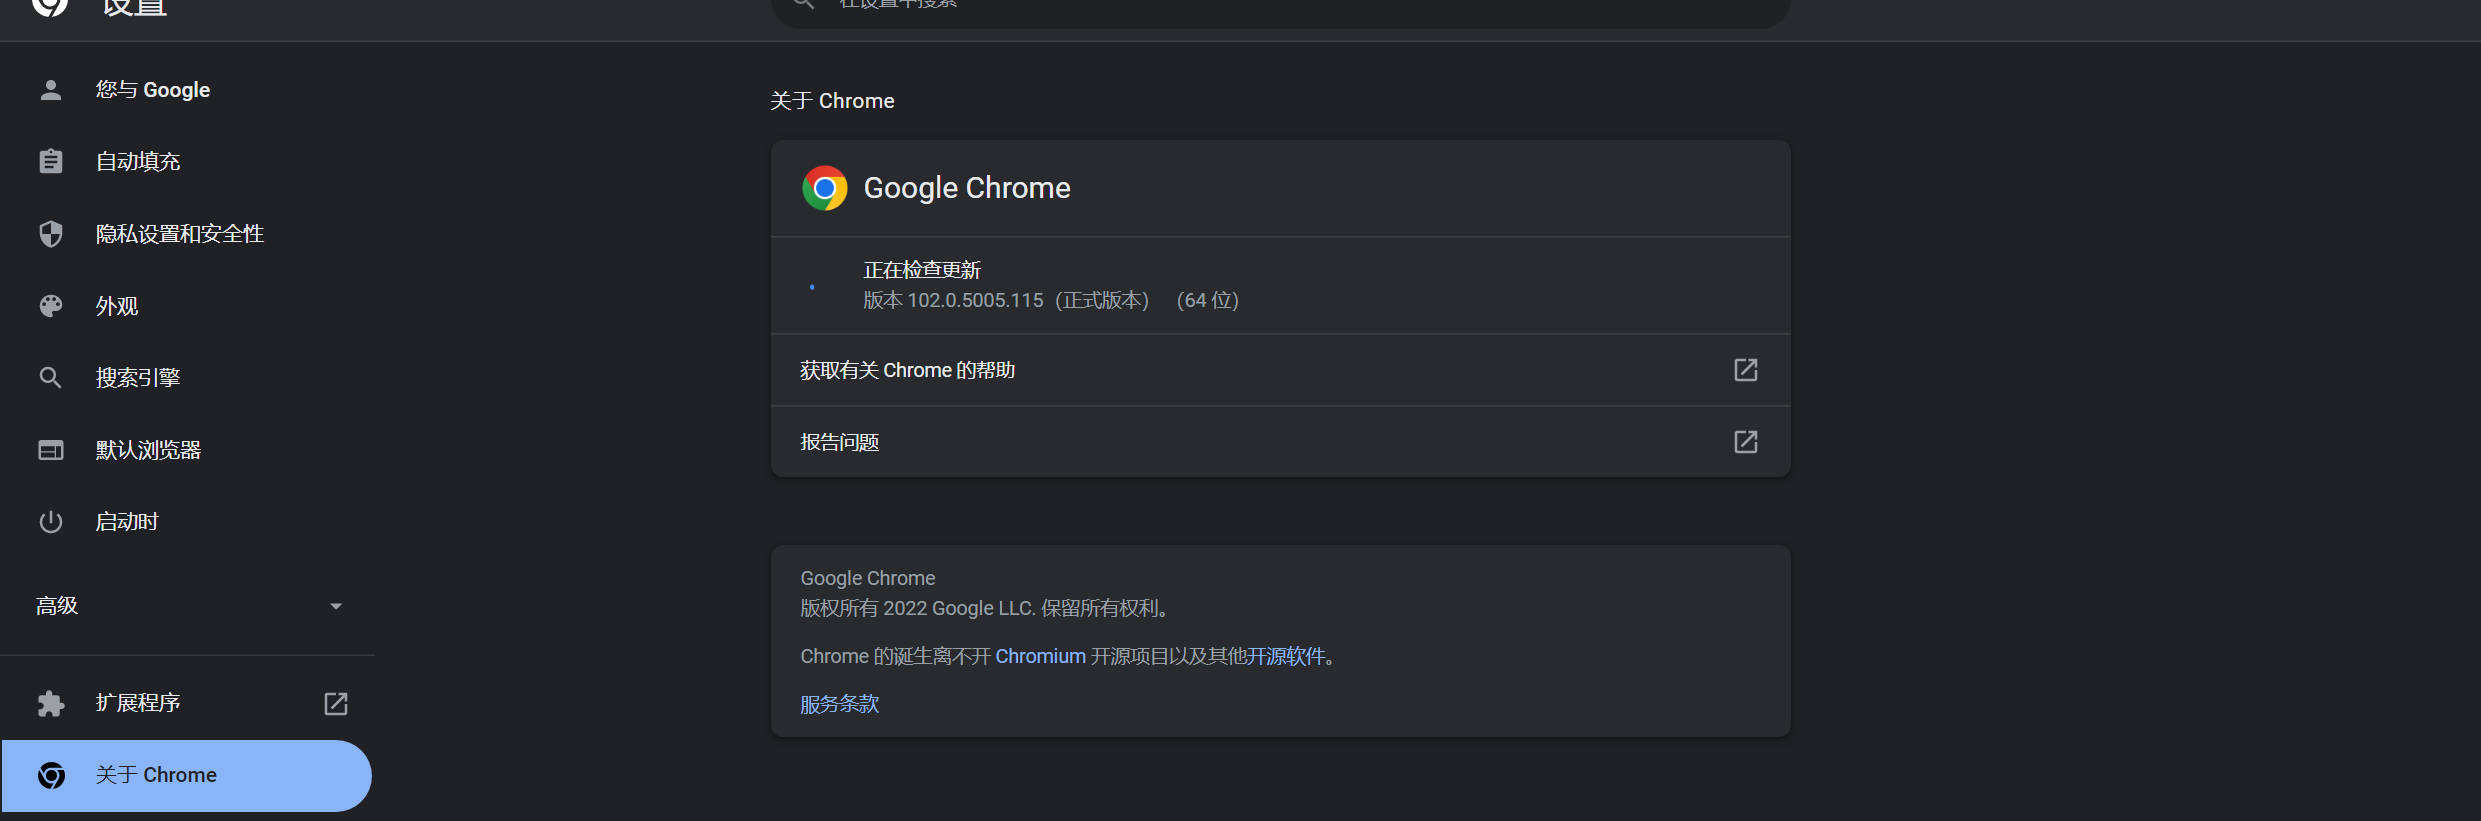This screenshot has width=2481, height=821.
Task: Click the Google Chrome title in the card
Action: click(967, 188)
